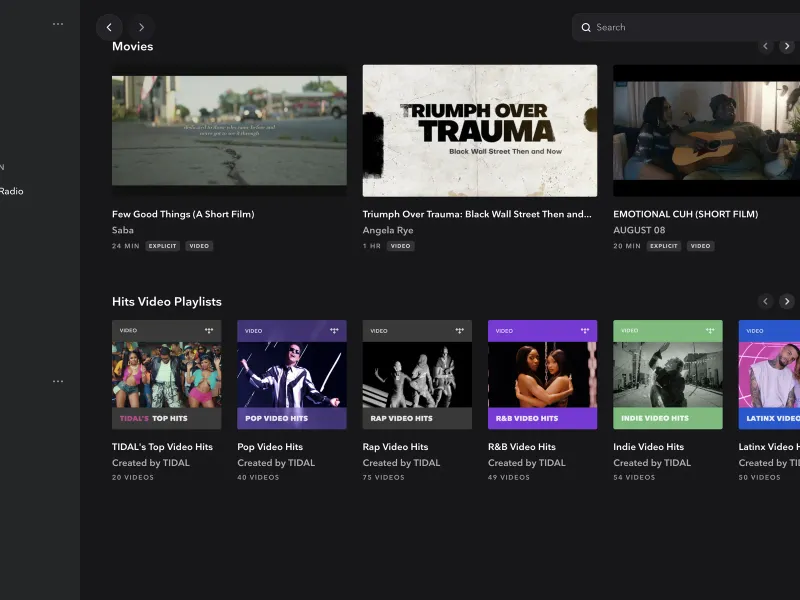Click VIDEO badge under Triumph Over Trauma
Image resolution: width=800 pixels, height=600 pixels.
point(401,246)
